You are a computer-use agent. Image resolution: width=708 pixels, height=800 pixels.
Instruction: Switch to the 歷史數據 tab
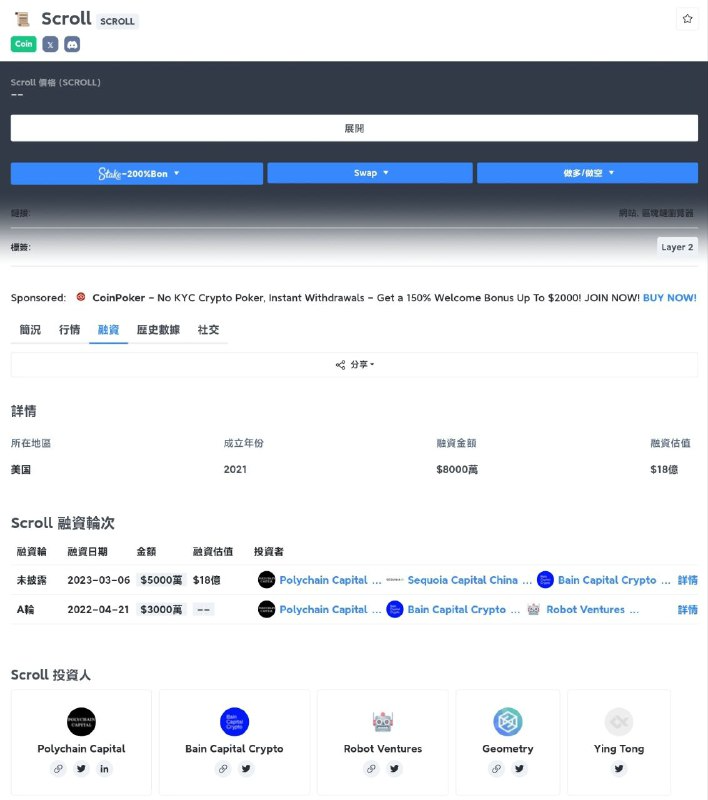158,330
